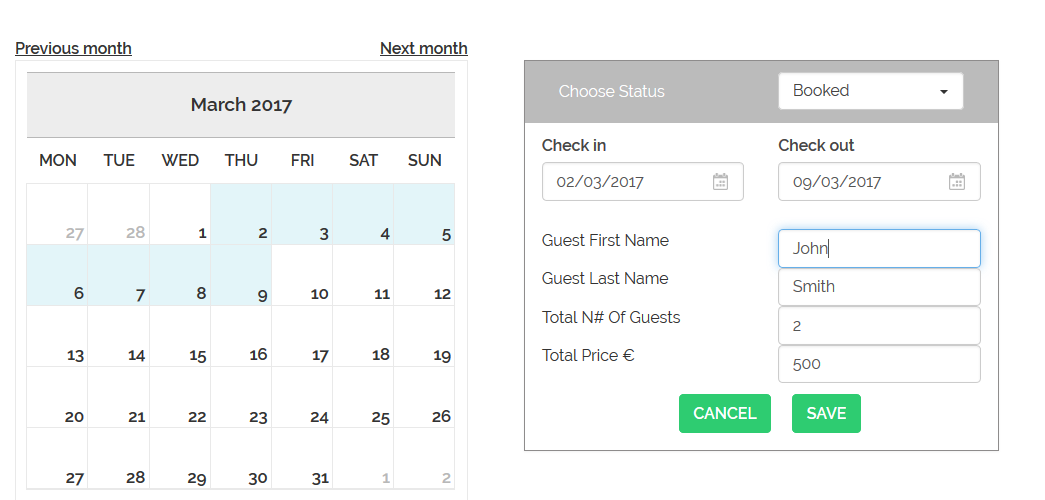The image size is (1045, 500).
Task: Click the Check out date field
Action: (x=879, y=181)
